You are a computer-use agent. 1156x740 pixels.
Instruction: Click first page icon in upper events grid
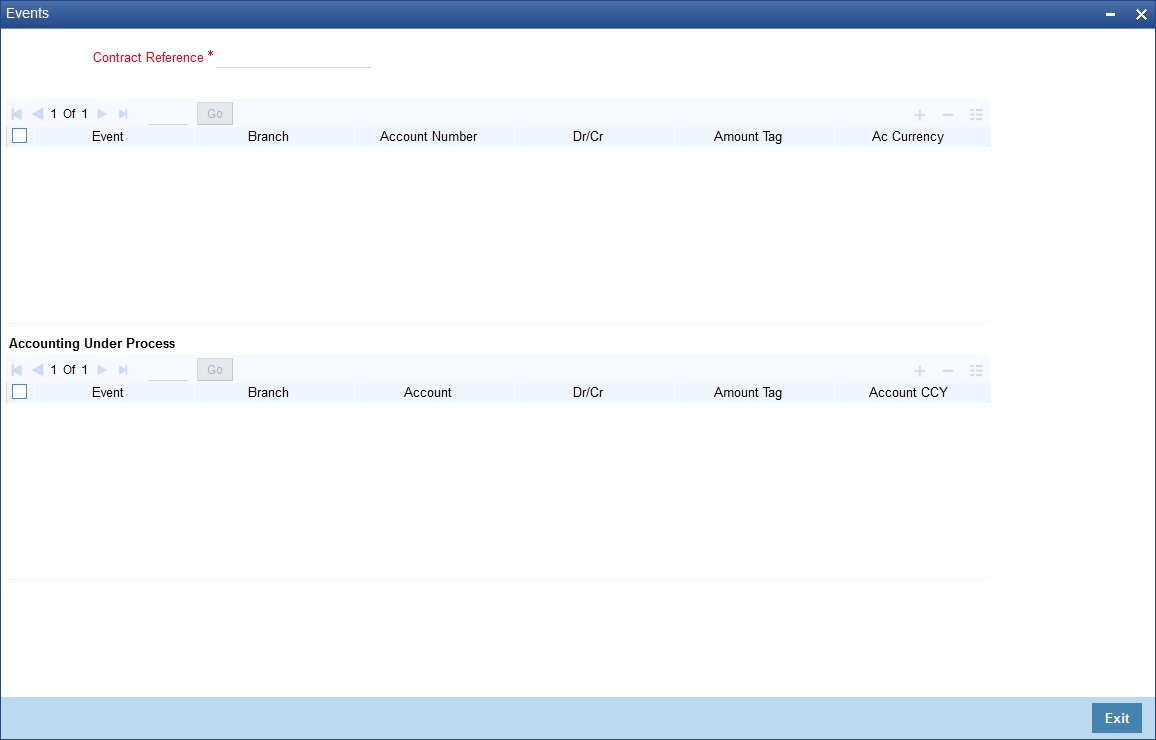(x=17, y=114)
